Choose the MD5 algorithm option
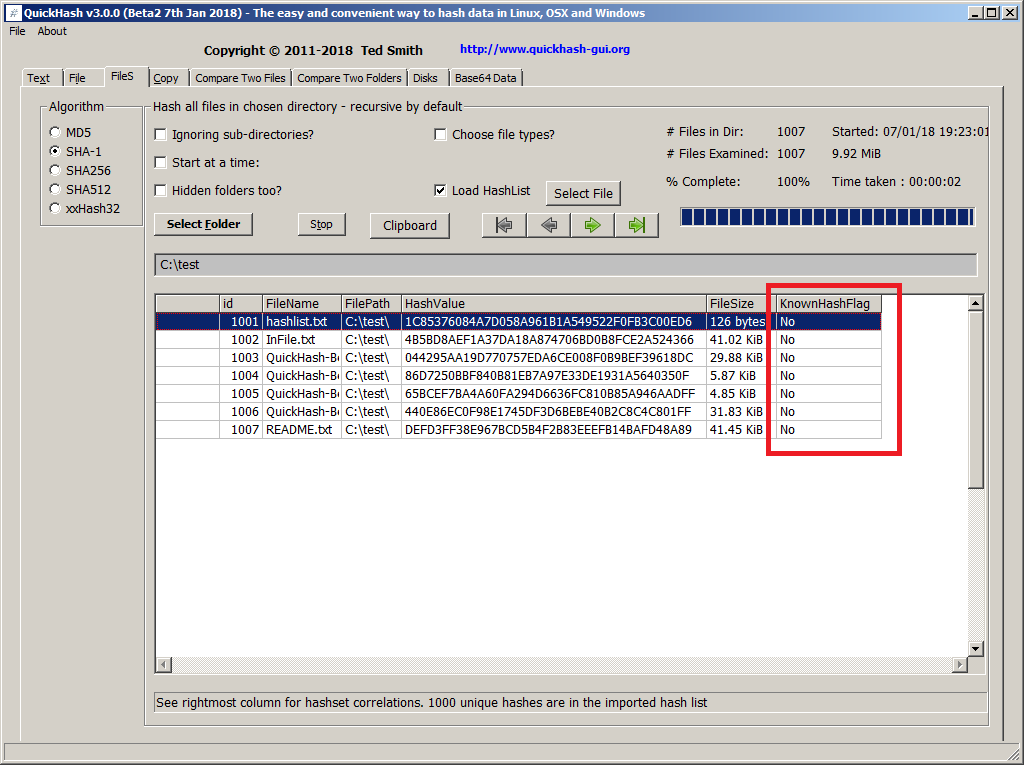The width and height of the screenshot is (1024, 765). pos(56,133)
